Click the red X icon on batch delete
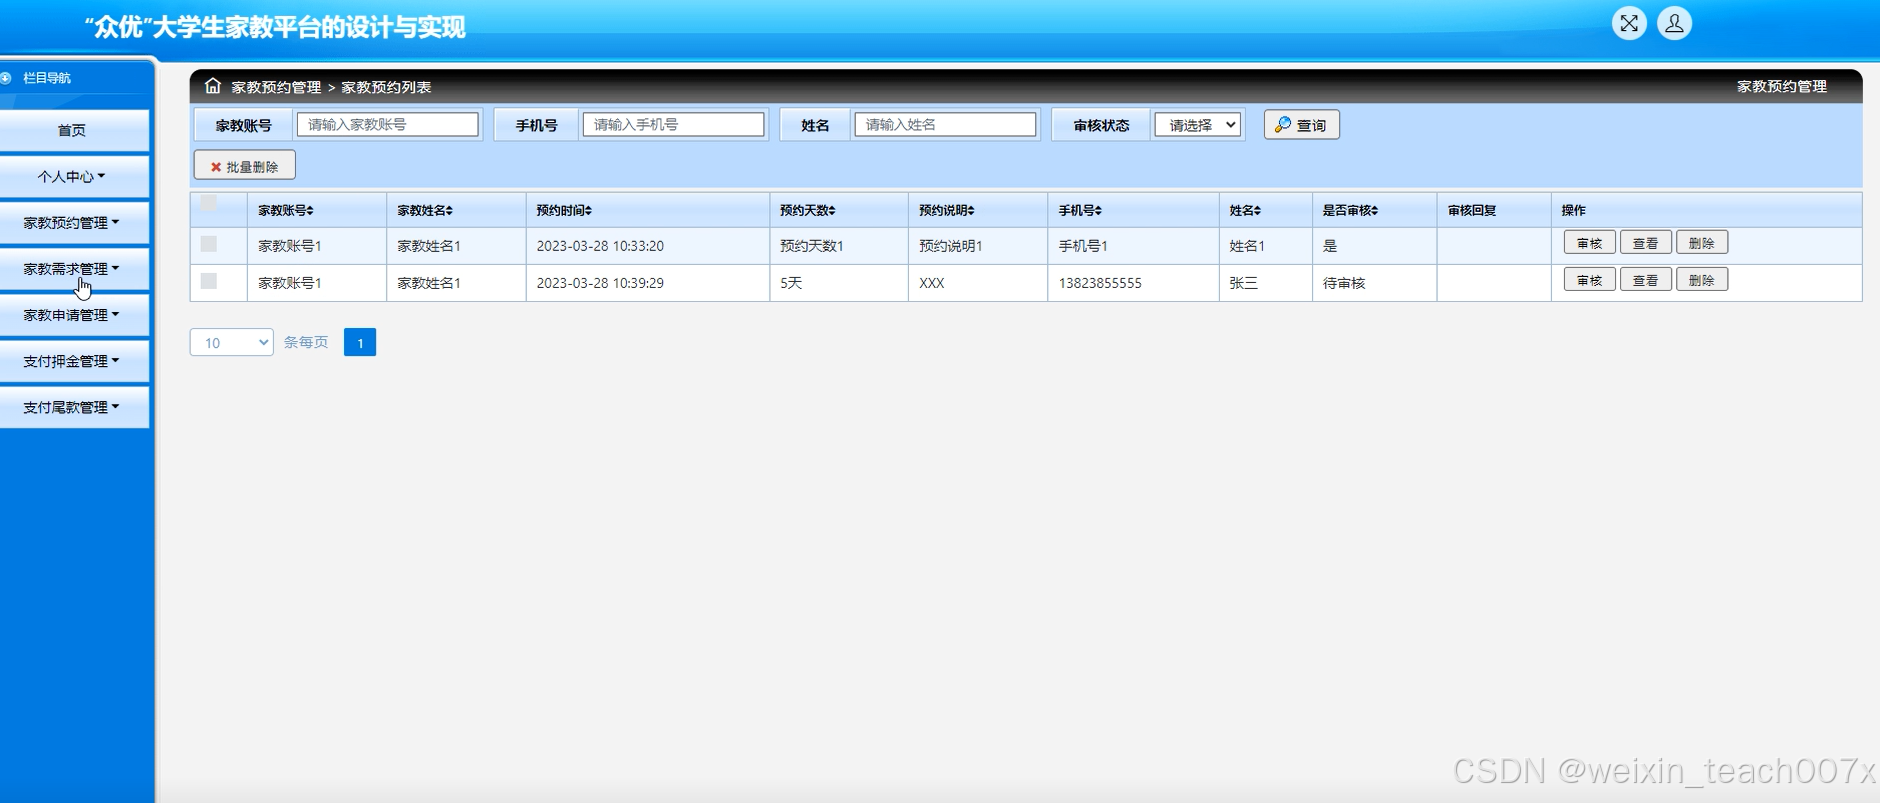Viewport: 1880px width, 803px height. pos(215,167)
